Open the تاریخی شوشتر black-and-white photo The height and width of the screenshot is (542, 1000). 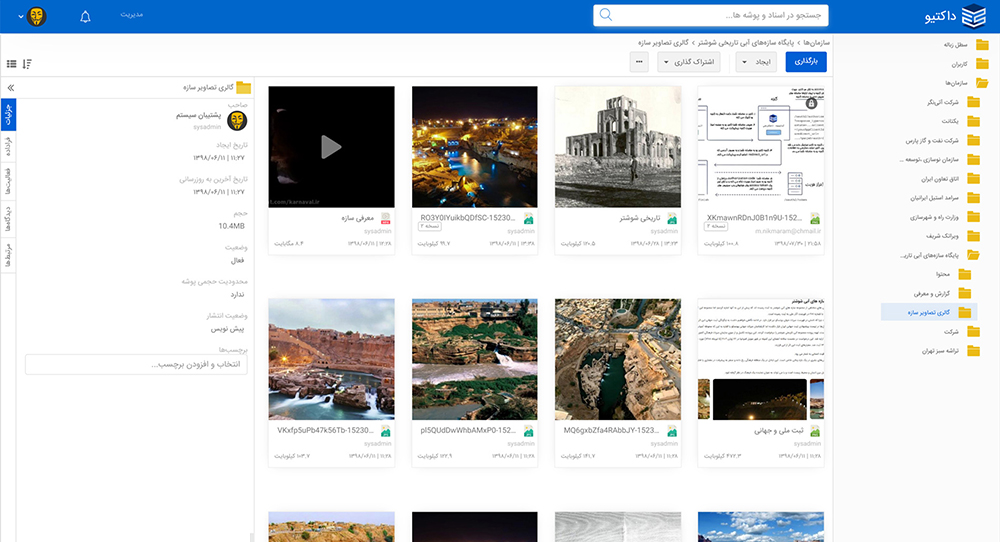coord(618,147)
